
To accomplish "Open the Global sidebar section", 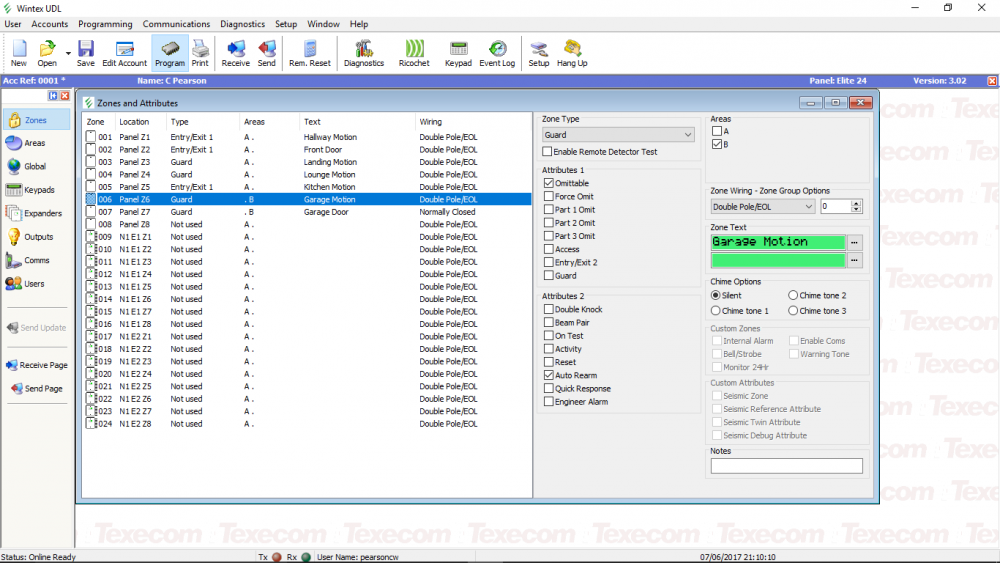I will click(31, 166).
